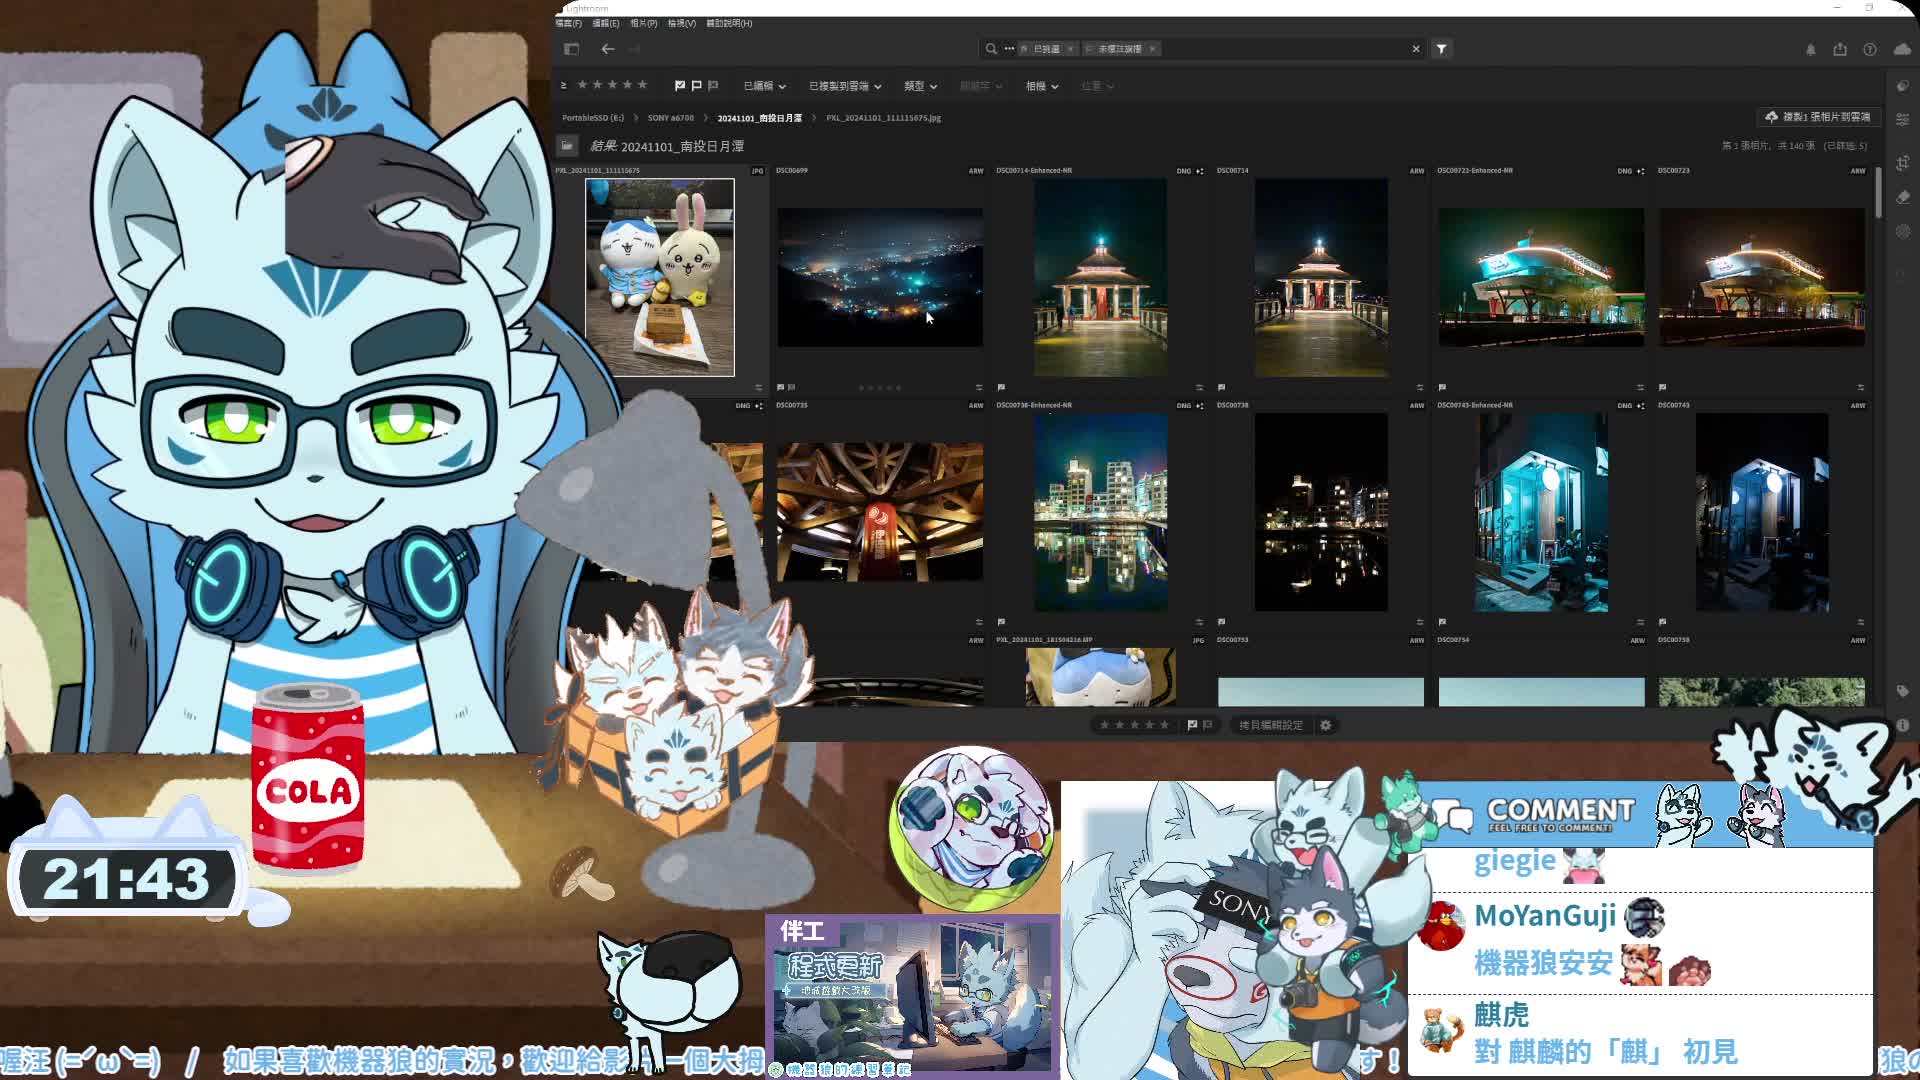This screenshot has height=1080, width=1920.
Task: Click the share/export icon
Action: click(1840, 49)
